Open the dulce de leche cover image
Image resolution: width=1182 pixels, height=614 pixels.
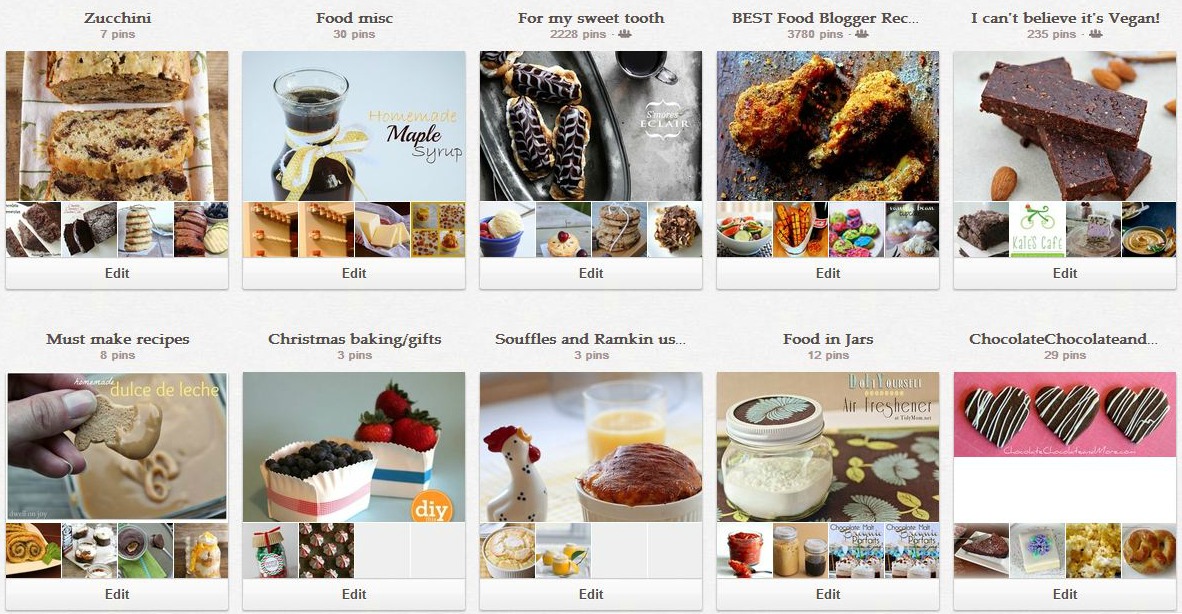(x=117, y=447)
